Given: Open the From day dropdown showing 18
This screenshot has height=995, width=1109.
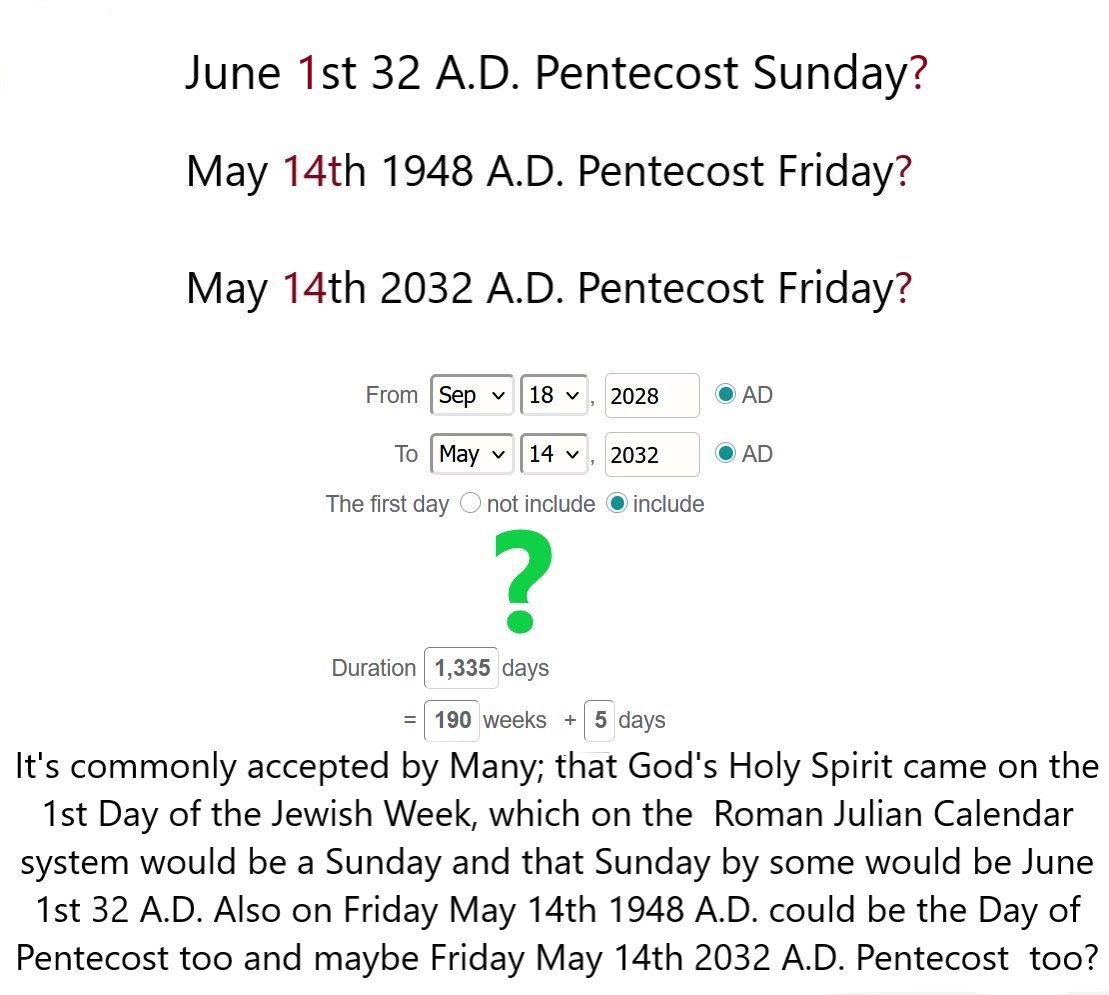Looking at the screenshot, I should click(555, 395).
